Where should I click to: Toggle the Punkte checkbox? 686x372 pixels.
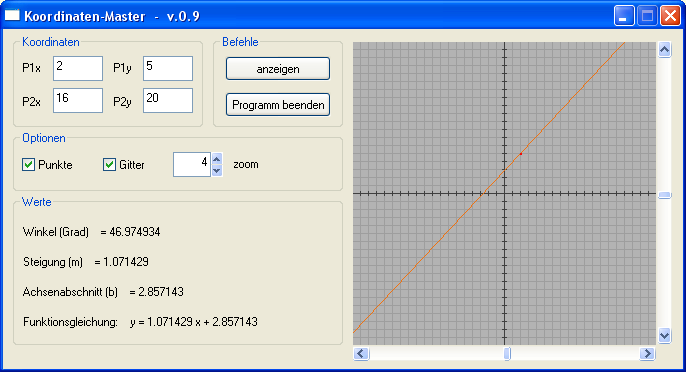pos(28,165)
